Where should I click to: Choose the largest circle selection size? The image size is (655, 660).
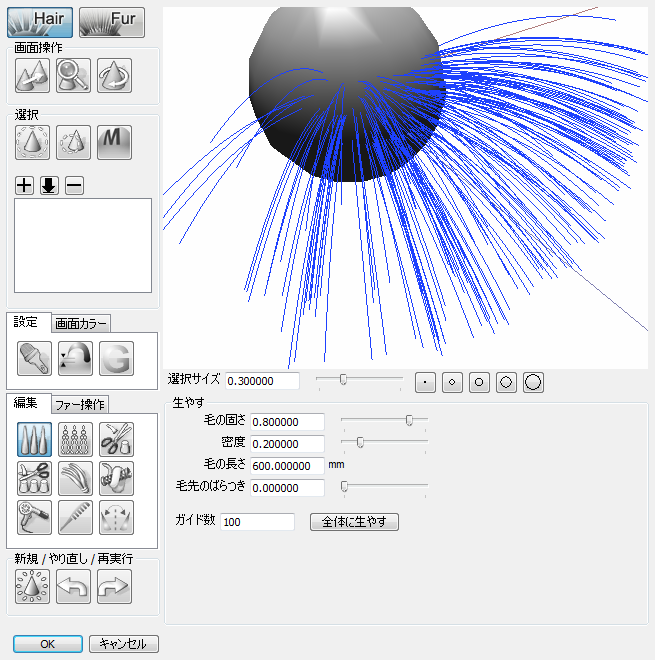coord(533,383)
